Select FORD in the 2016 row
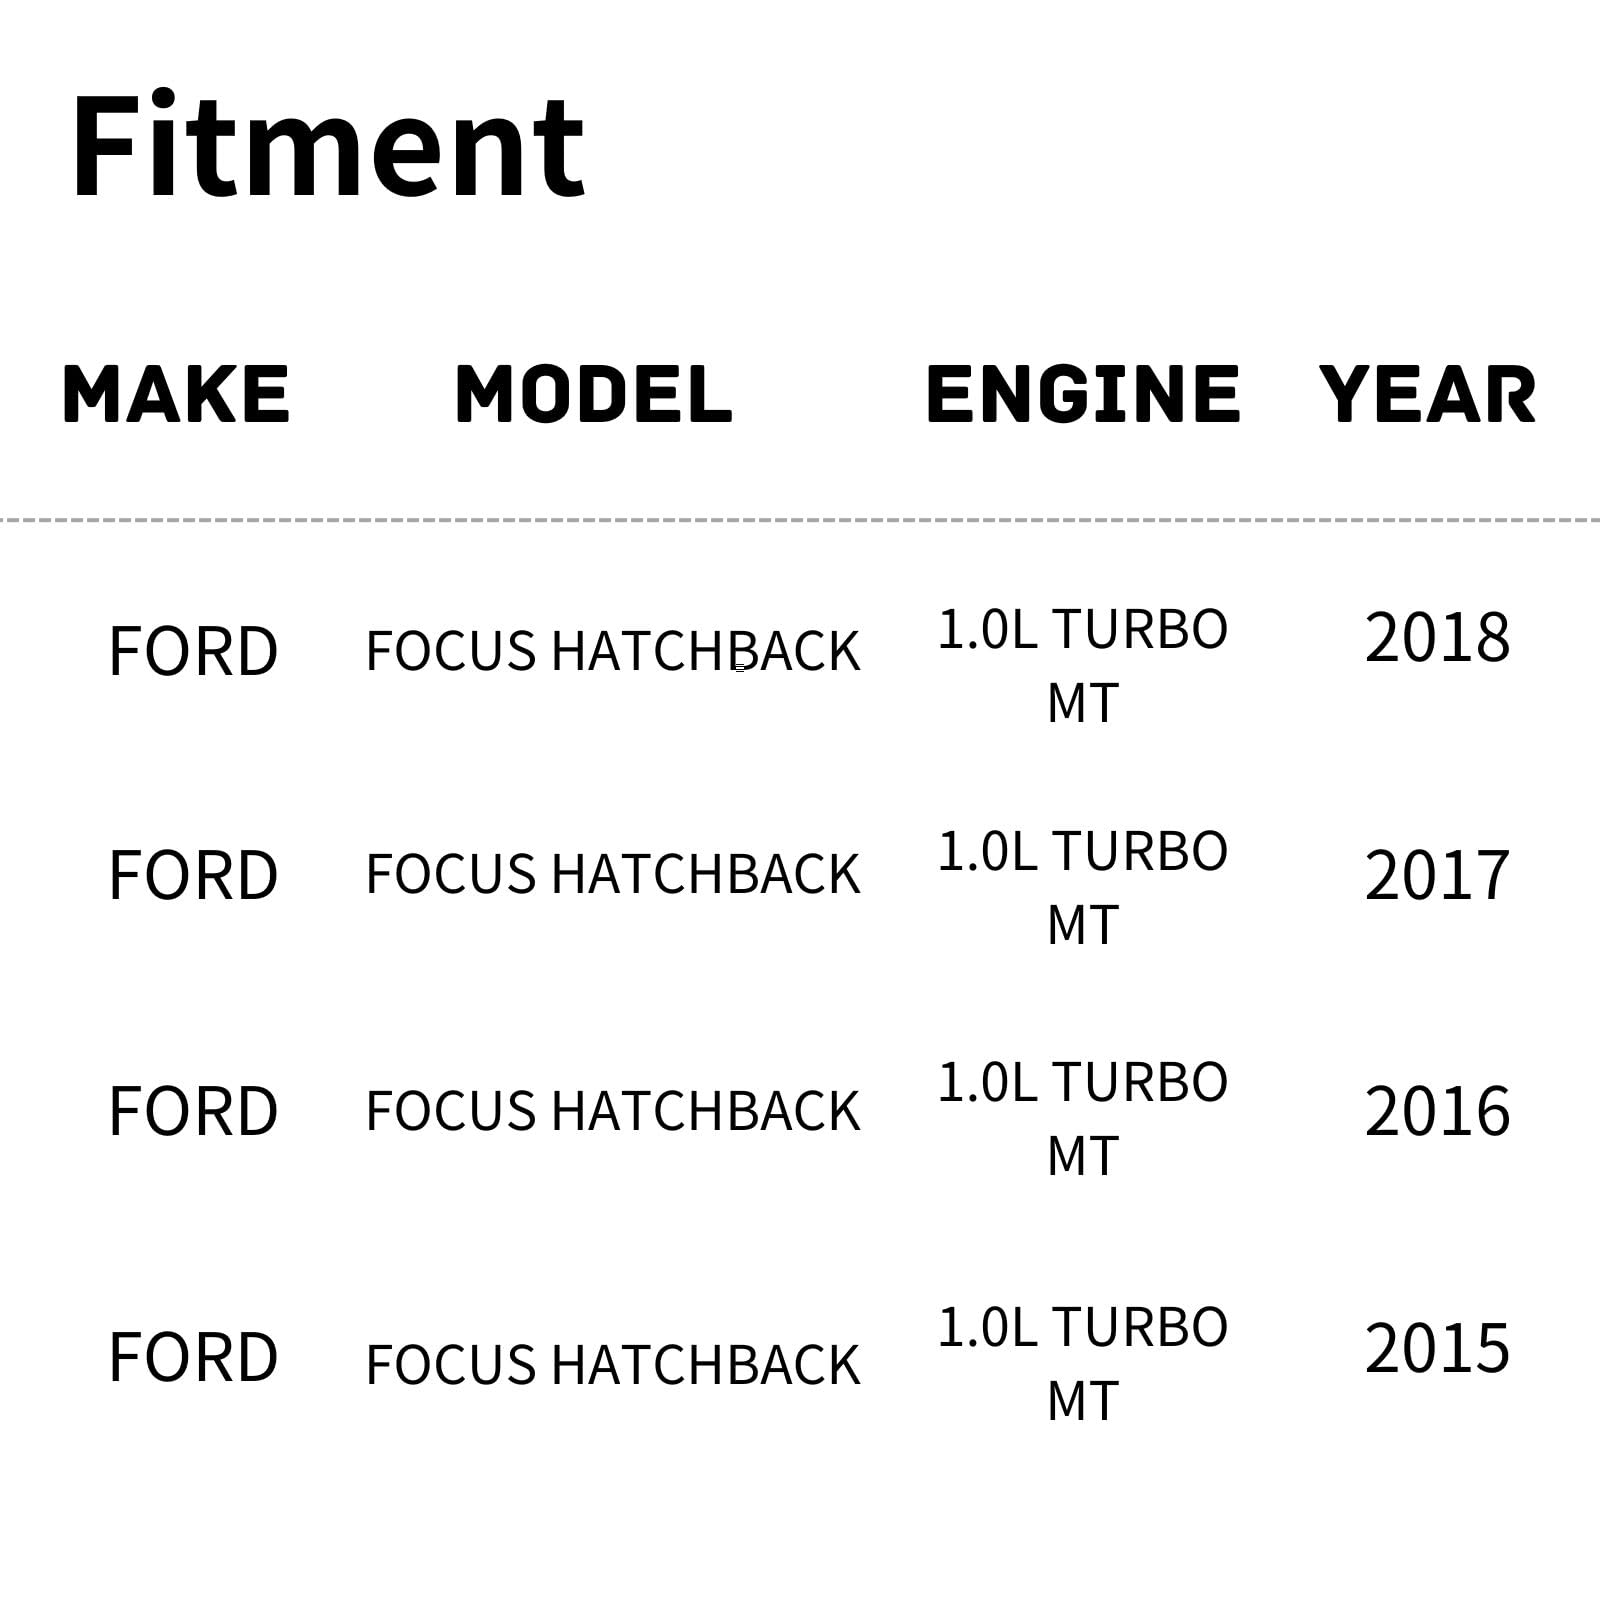 coord(193,1112)
